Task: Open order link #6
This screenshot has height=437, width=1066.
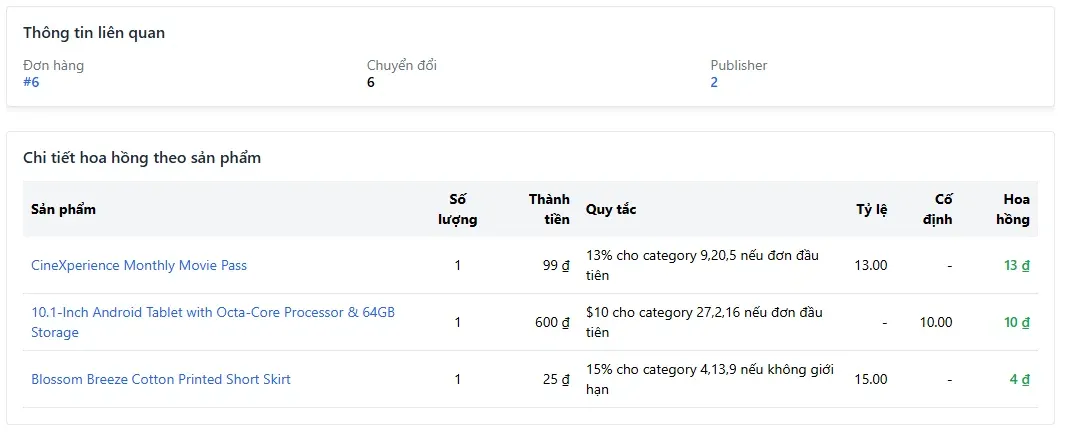Action: coord(31,82)
